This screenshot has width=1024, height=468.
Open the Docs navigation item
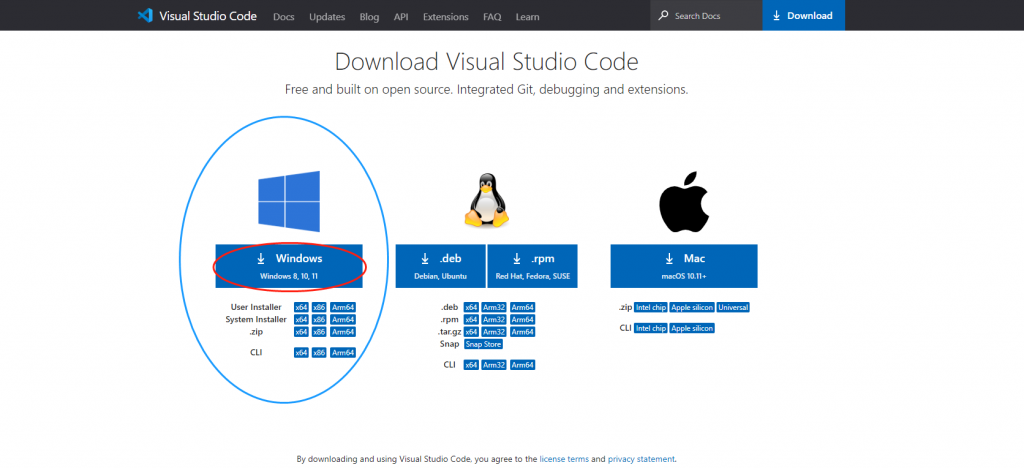(283, 16)
